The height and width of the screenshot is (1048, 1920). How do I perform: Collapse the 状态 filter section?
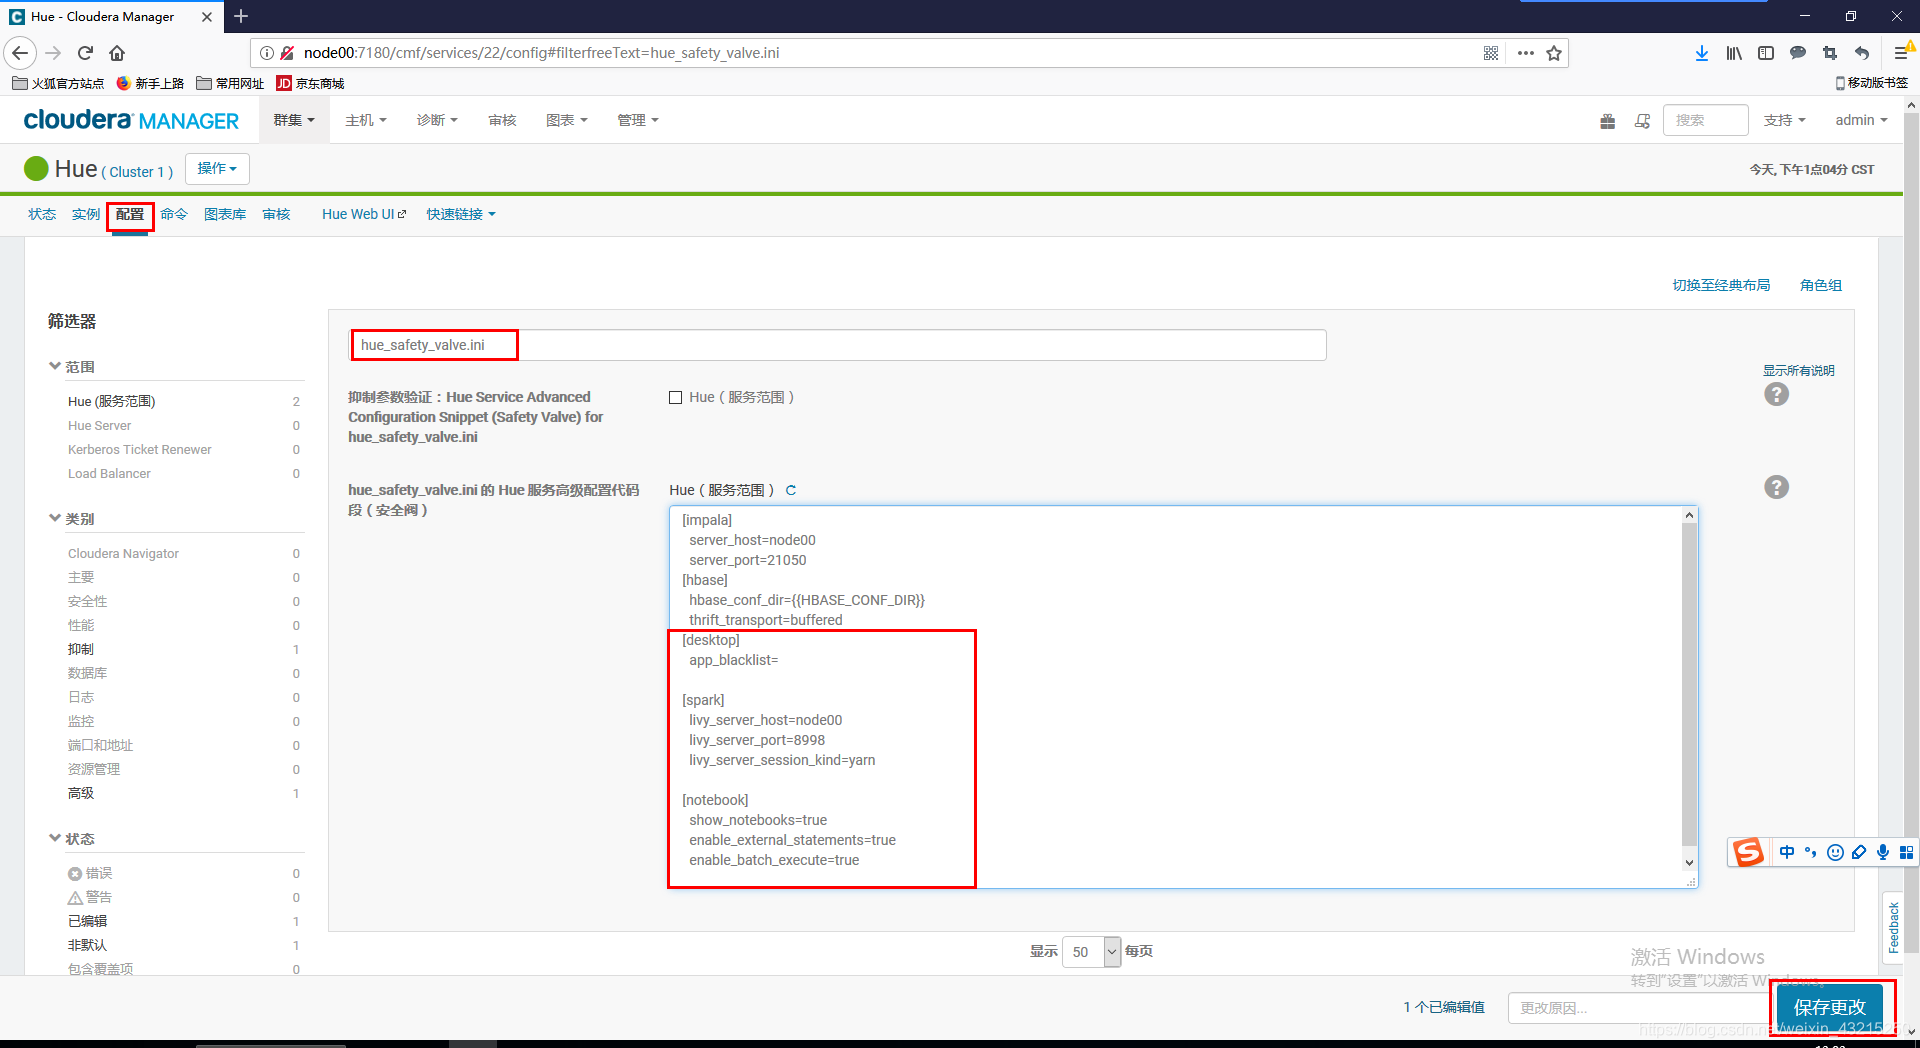tap(72, 839)
